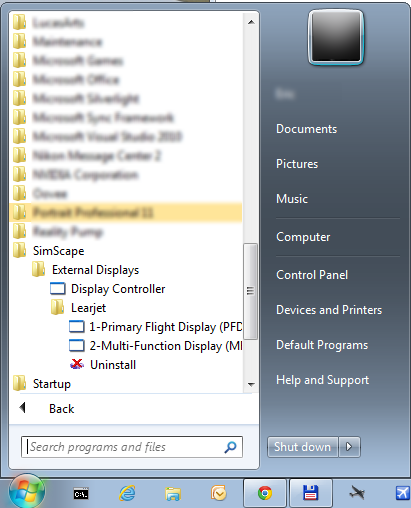Switch to the floppy disk app on taskbar

click(311, 493)
